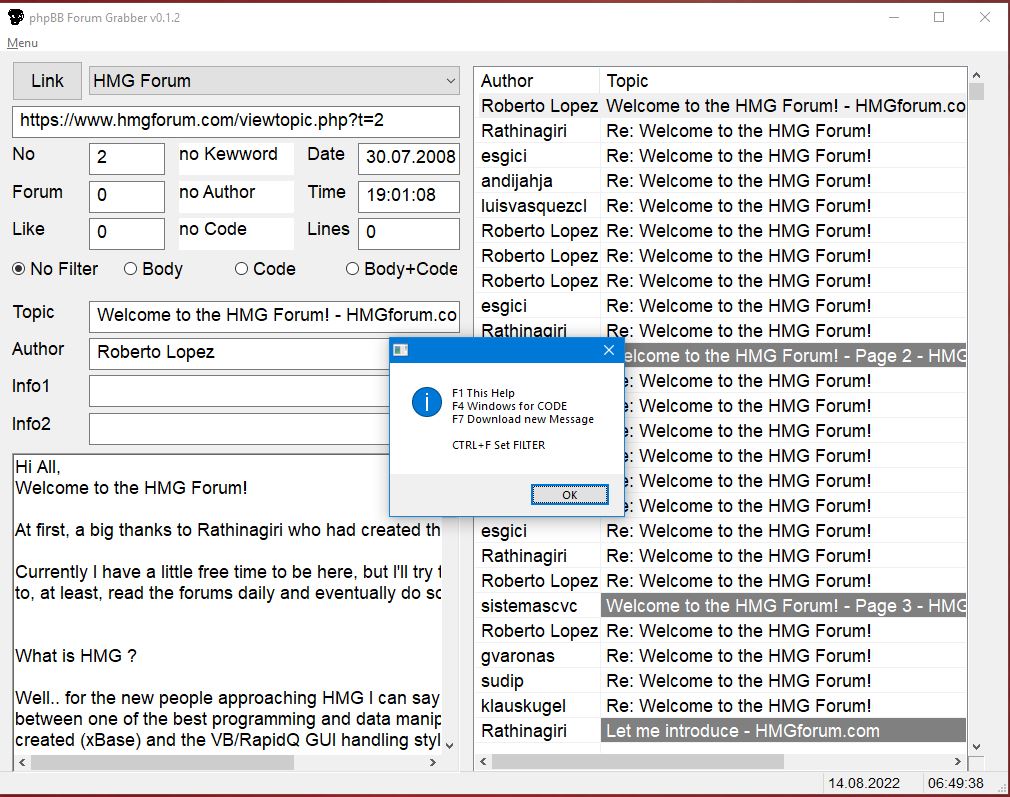This screenshot has width=1010, height=797.
Task: Click the URL field with viewtopic.php?t=2
Action: (236, 120)
